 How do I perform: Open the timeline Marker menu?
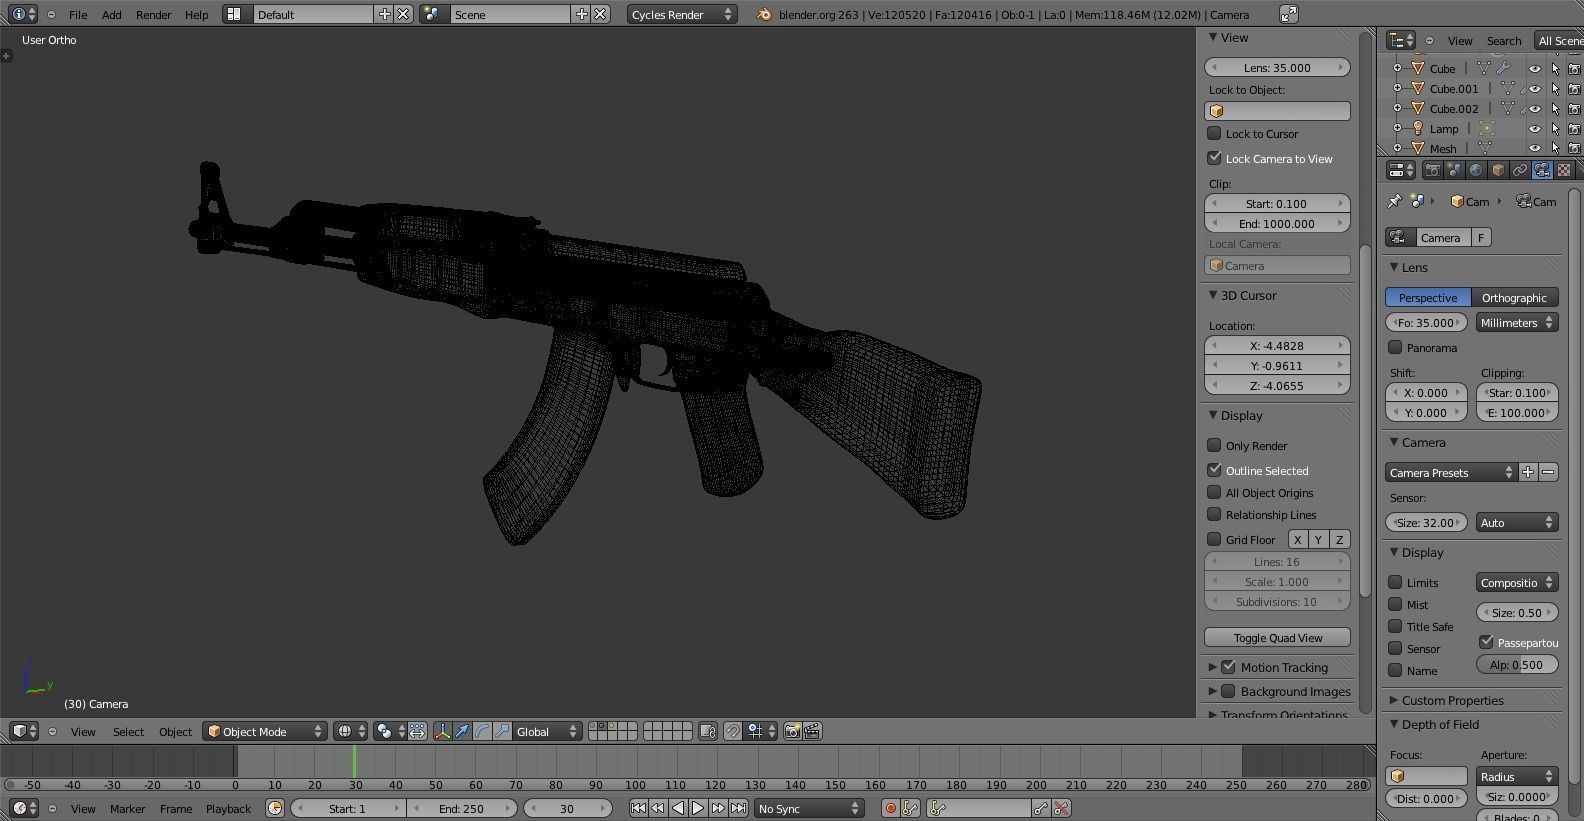(x=127, y=808)
